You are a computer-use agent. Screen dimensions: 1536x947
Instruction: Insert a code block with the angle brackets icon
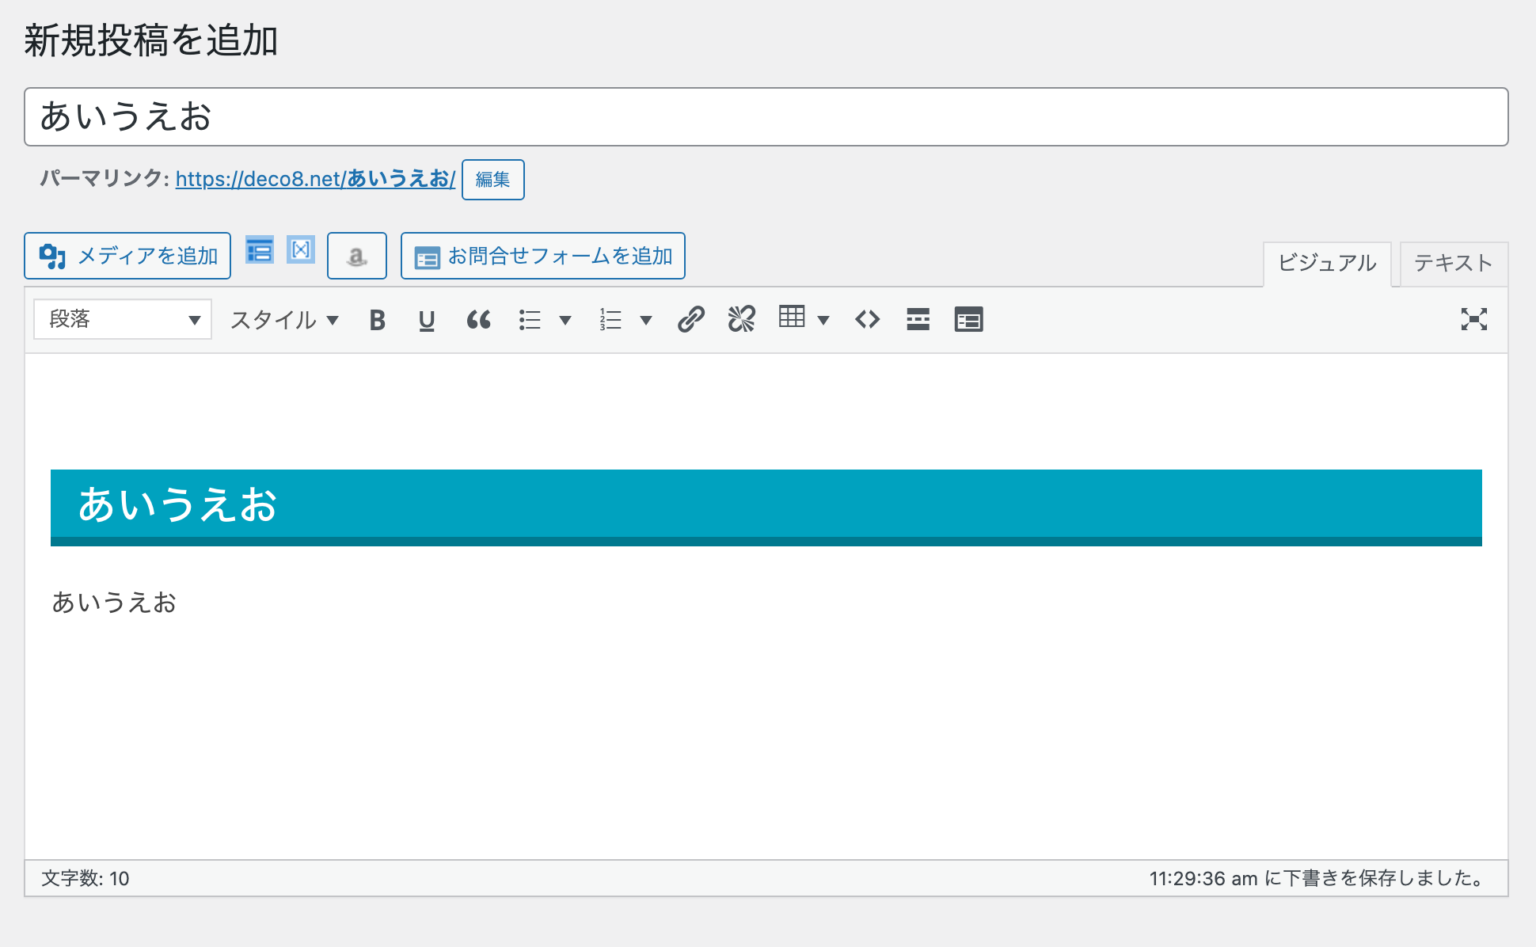(x=866, y=319)
